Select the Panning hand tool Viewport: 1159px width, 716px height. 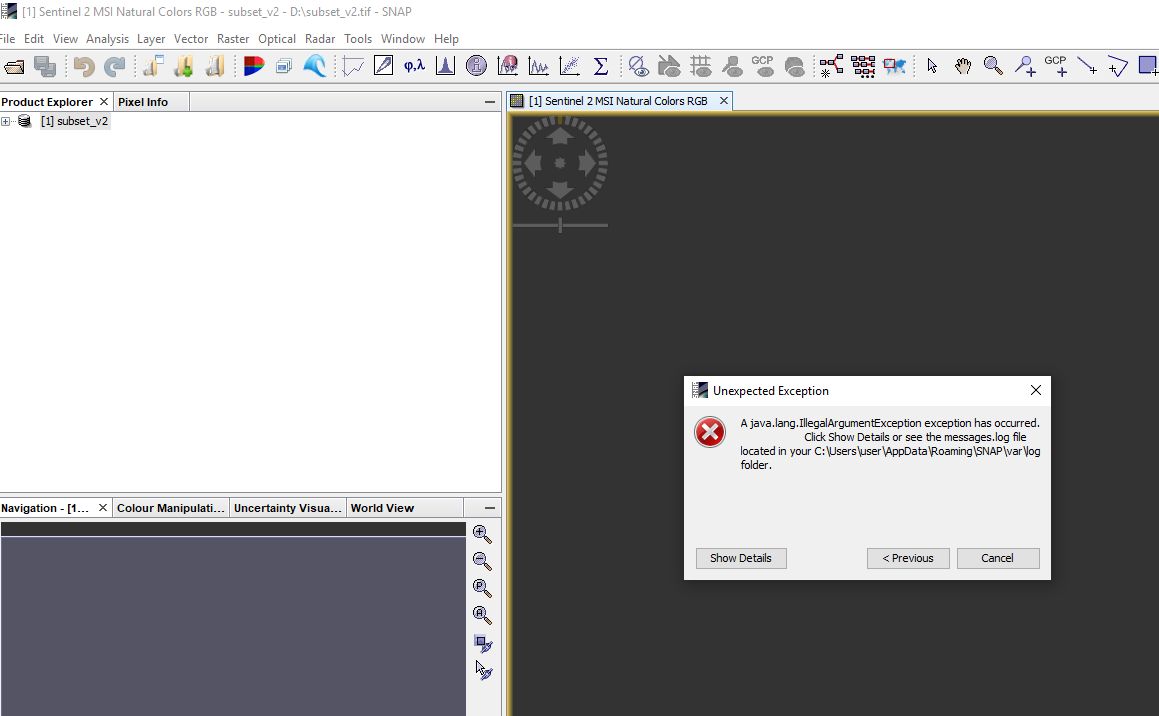pos(962,66)
